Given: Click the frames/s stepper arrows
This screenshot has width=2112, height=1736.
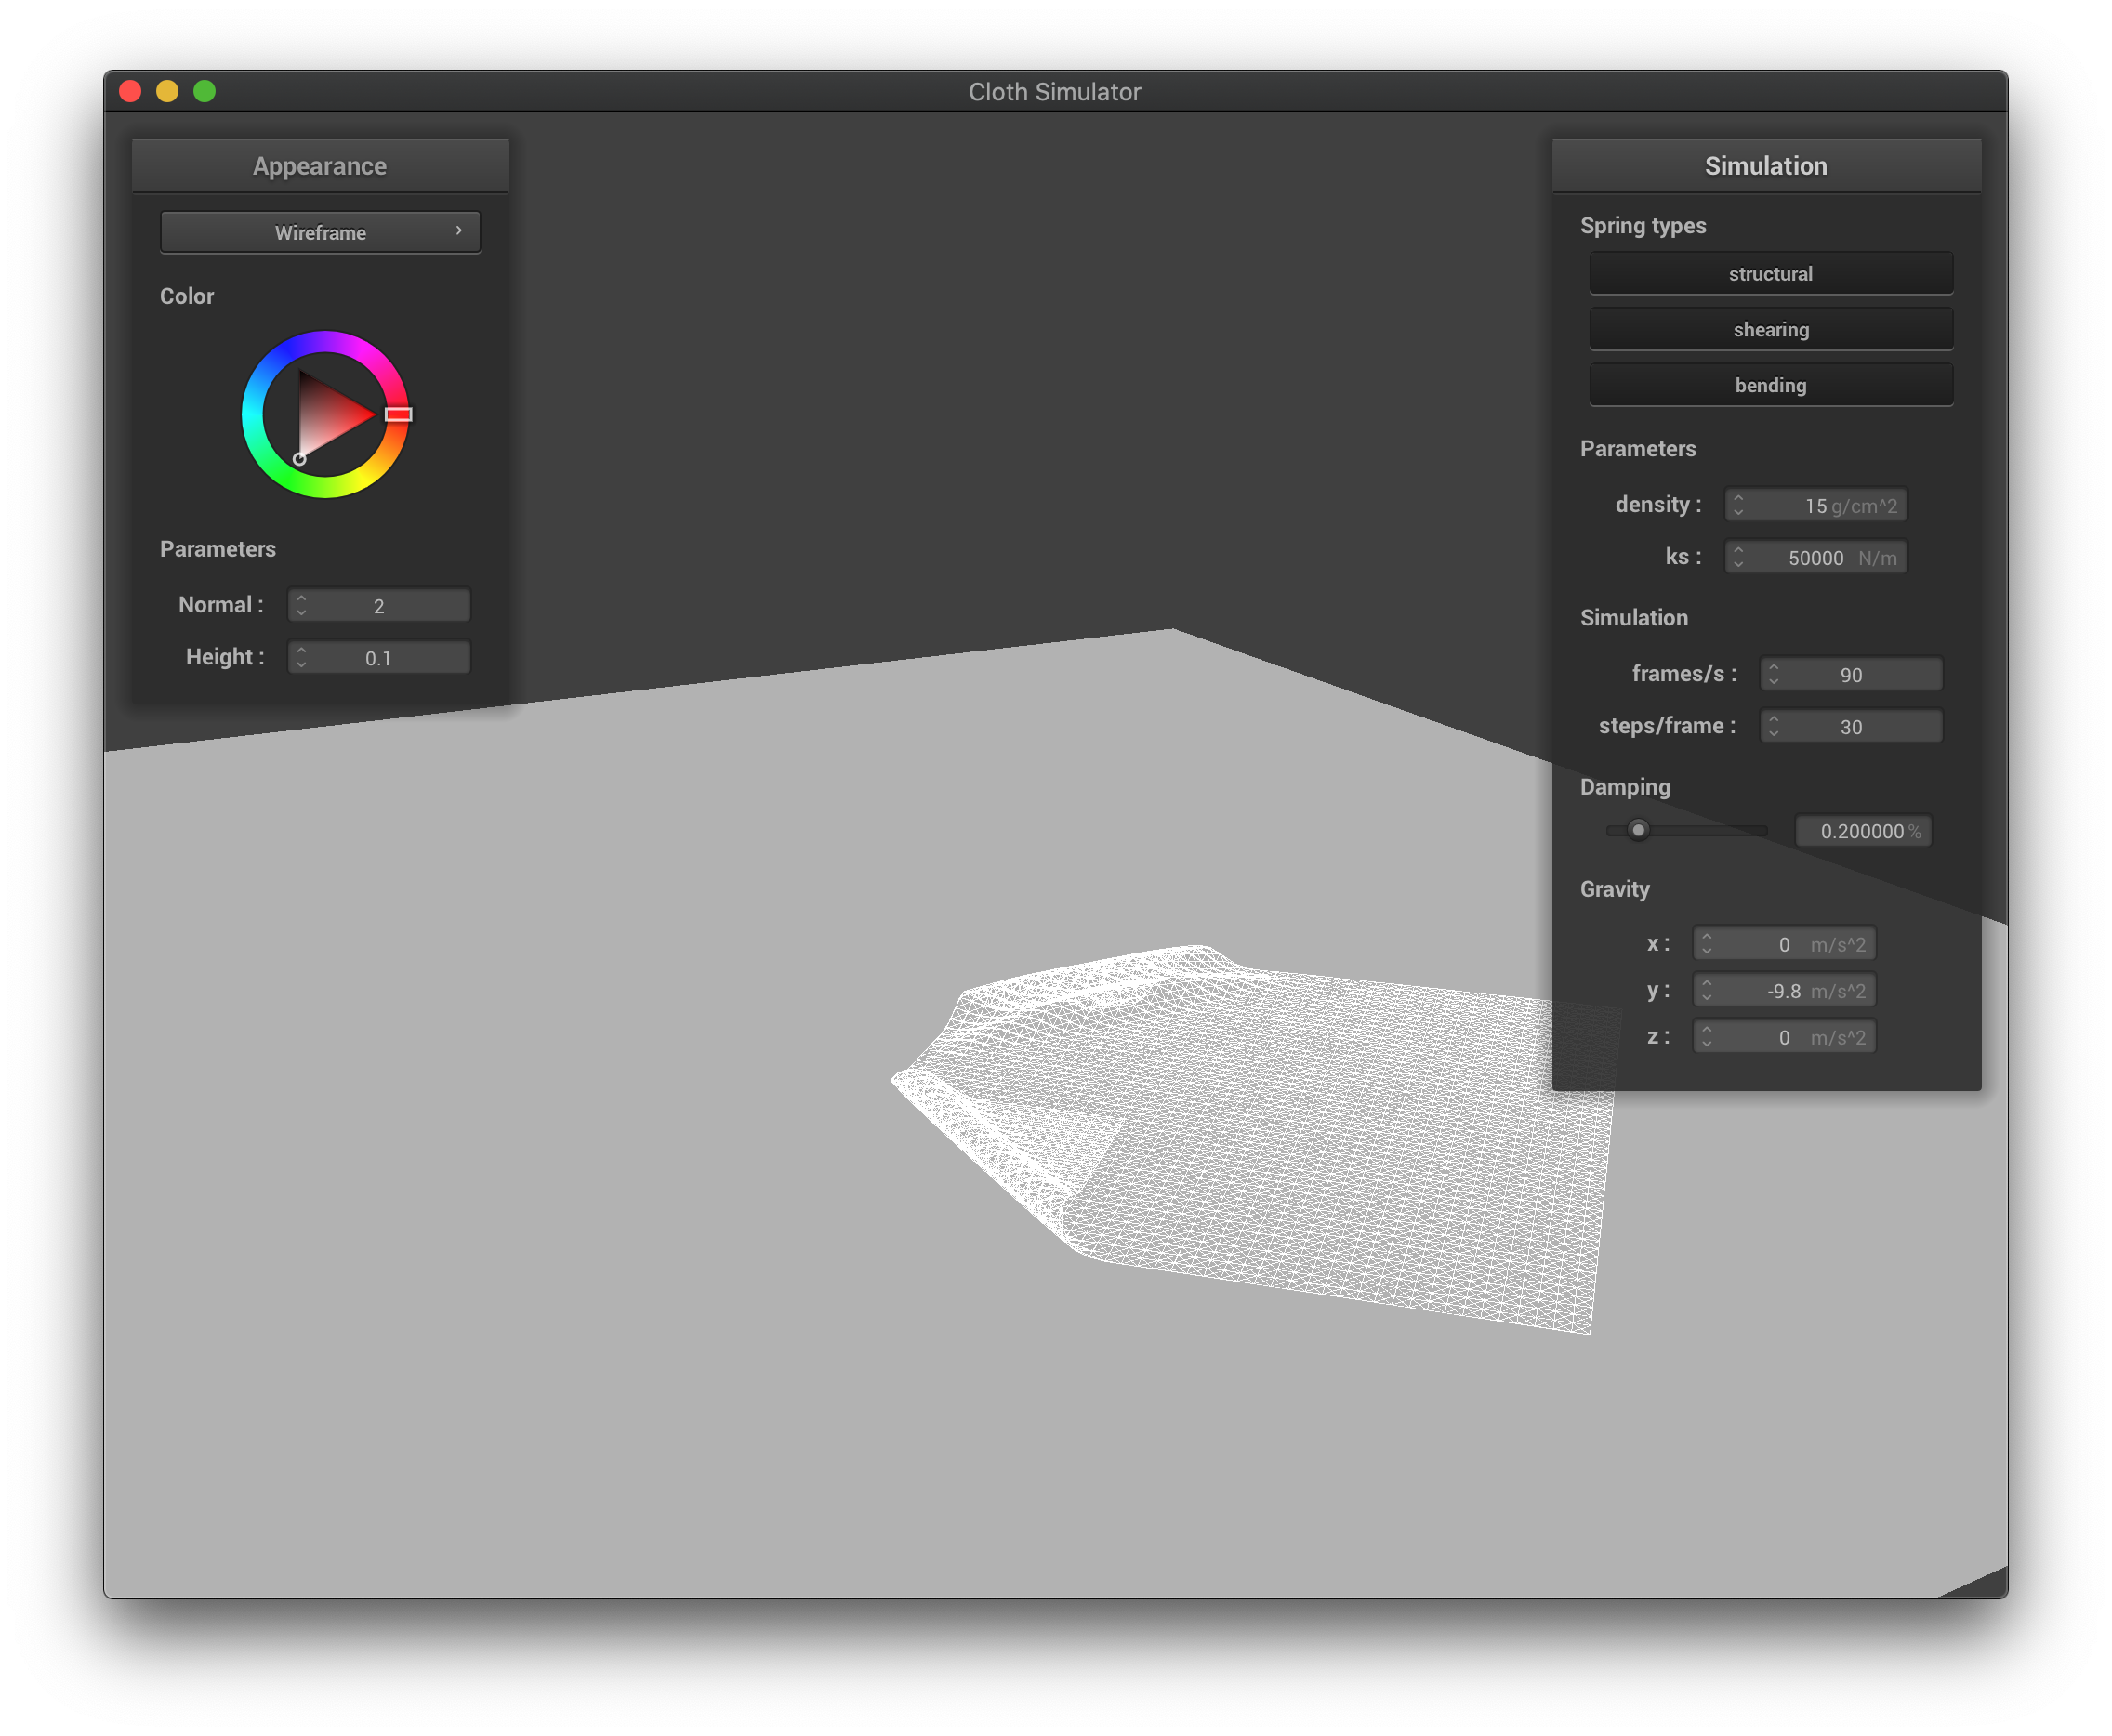Looking at the screenshot, I should 1773,674.
